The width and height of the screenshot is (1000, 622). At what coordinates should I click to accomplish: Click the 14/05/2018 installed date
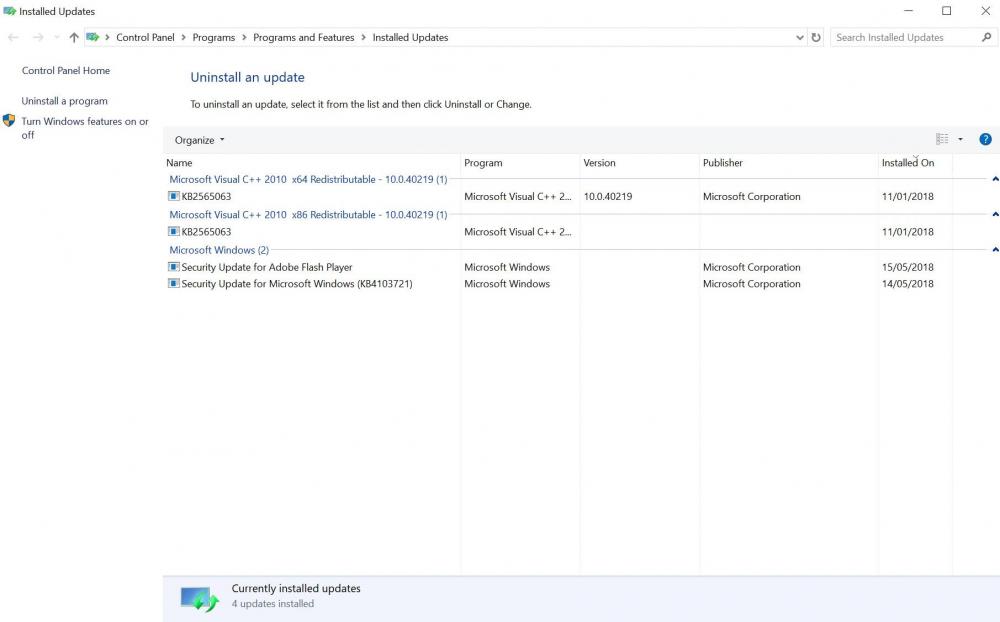908,284
